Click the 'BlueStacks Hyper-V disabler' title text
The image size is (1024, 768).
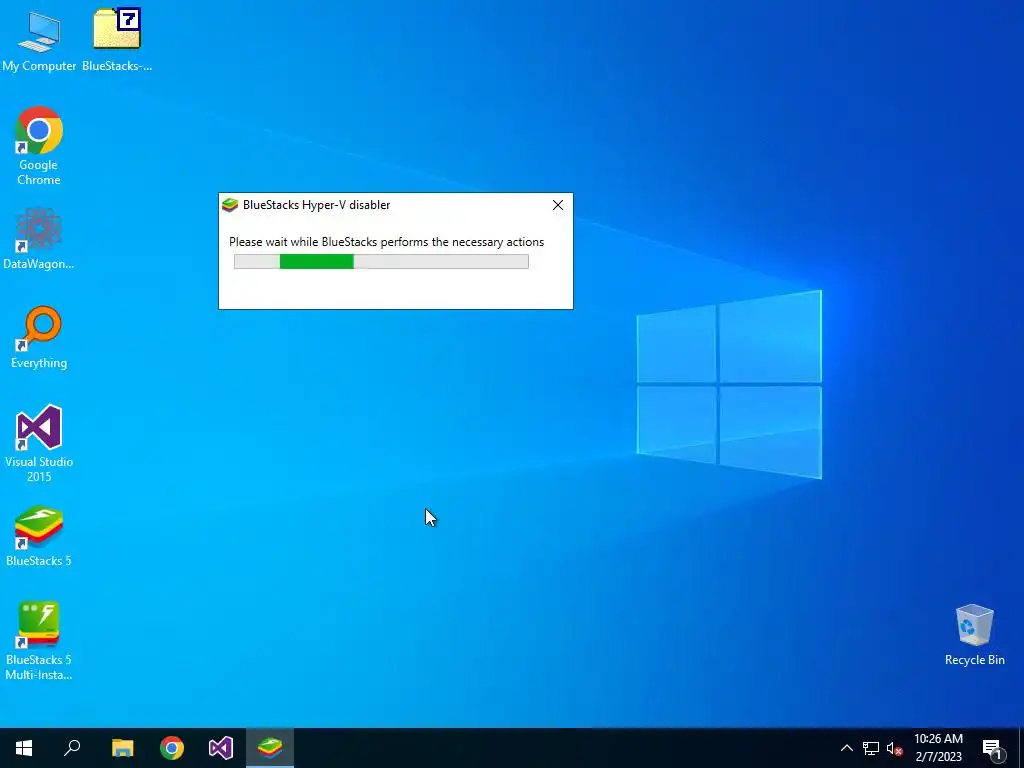tap(317, 205)
